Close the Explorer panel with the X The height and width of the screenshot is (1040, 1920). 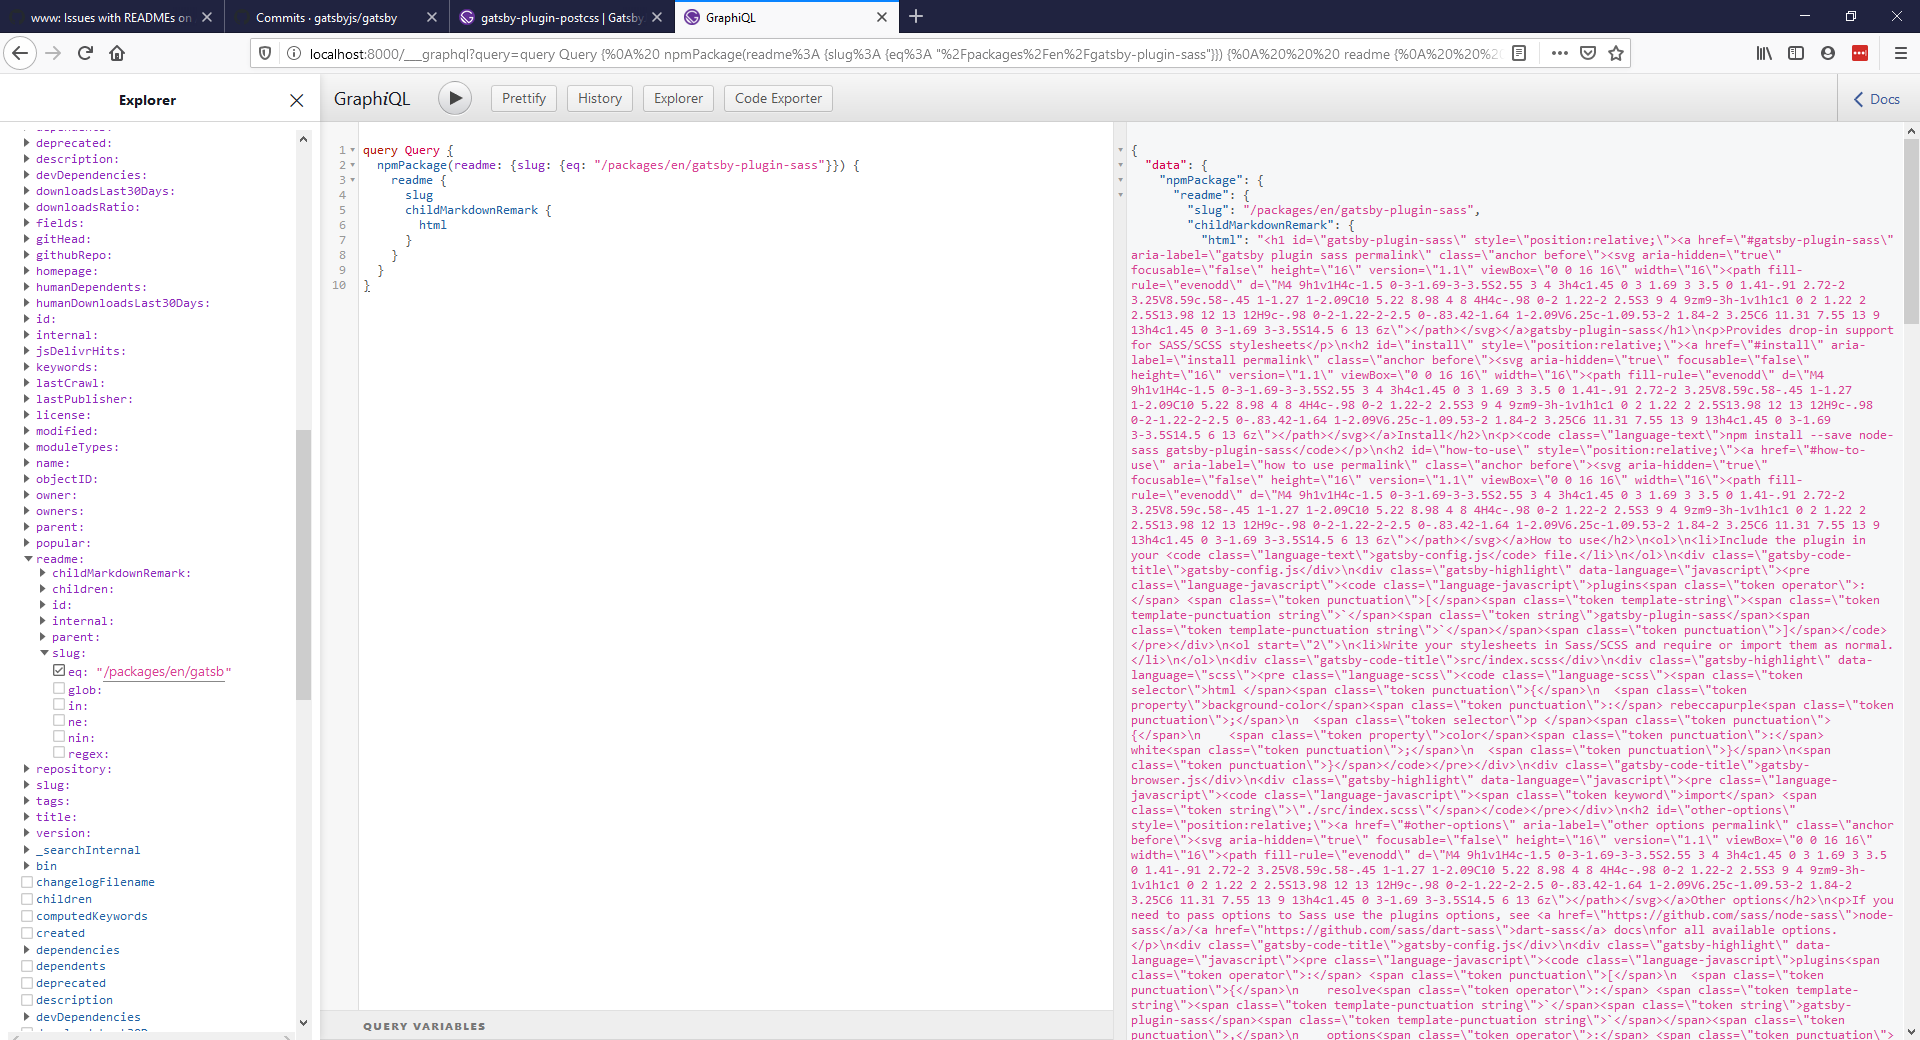[296, 100]
